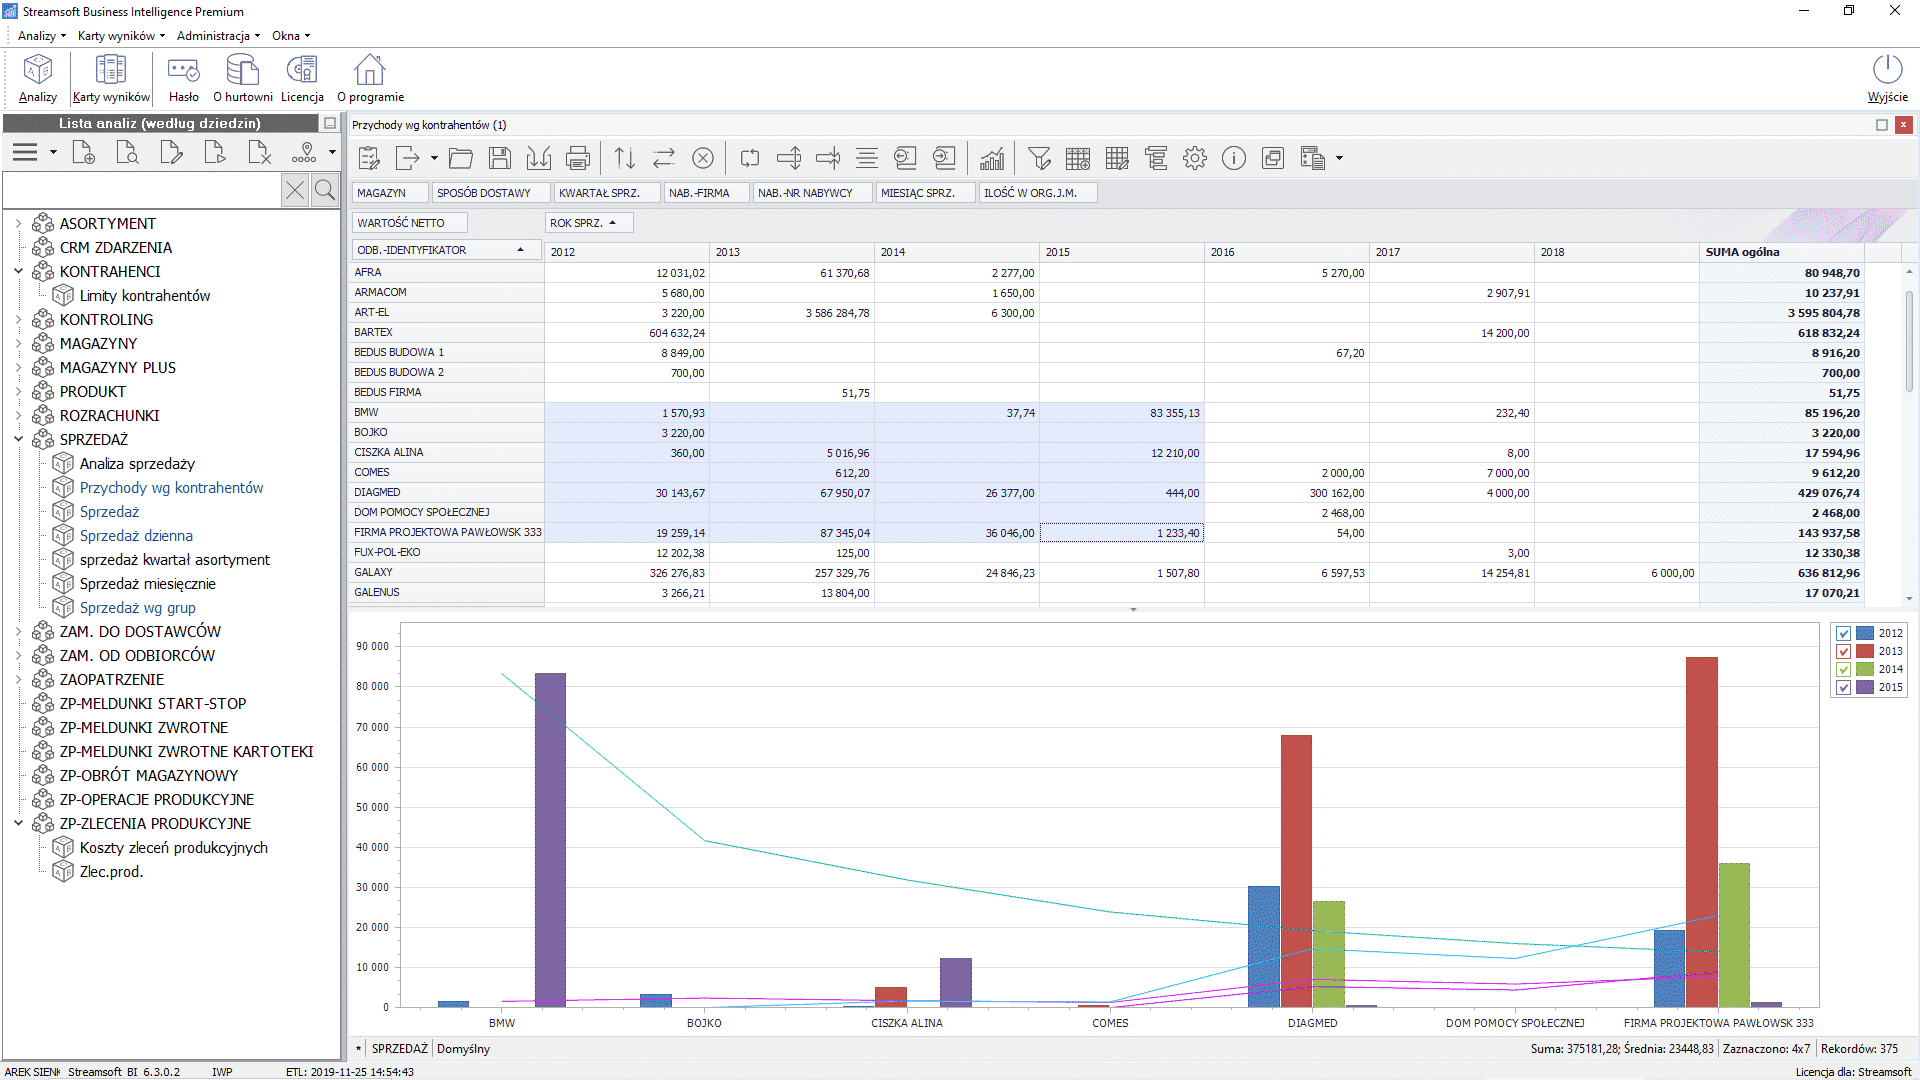Image resolution: width=1920 pixels, height=1080 pixels.
Task: Collapse the SPRZEDAŻ tree branch
Action: click(19, 439)
